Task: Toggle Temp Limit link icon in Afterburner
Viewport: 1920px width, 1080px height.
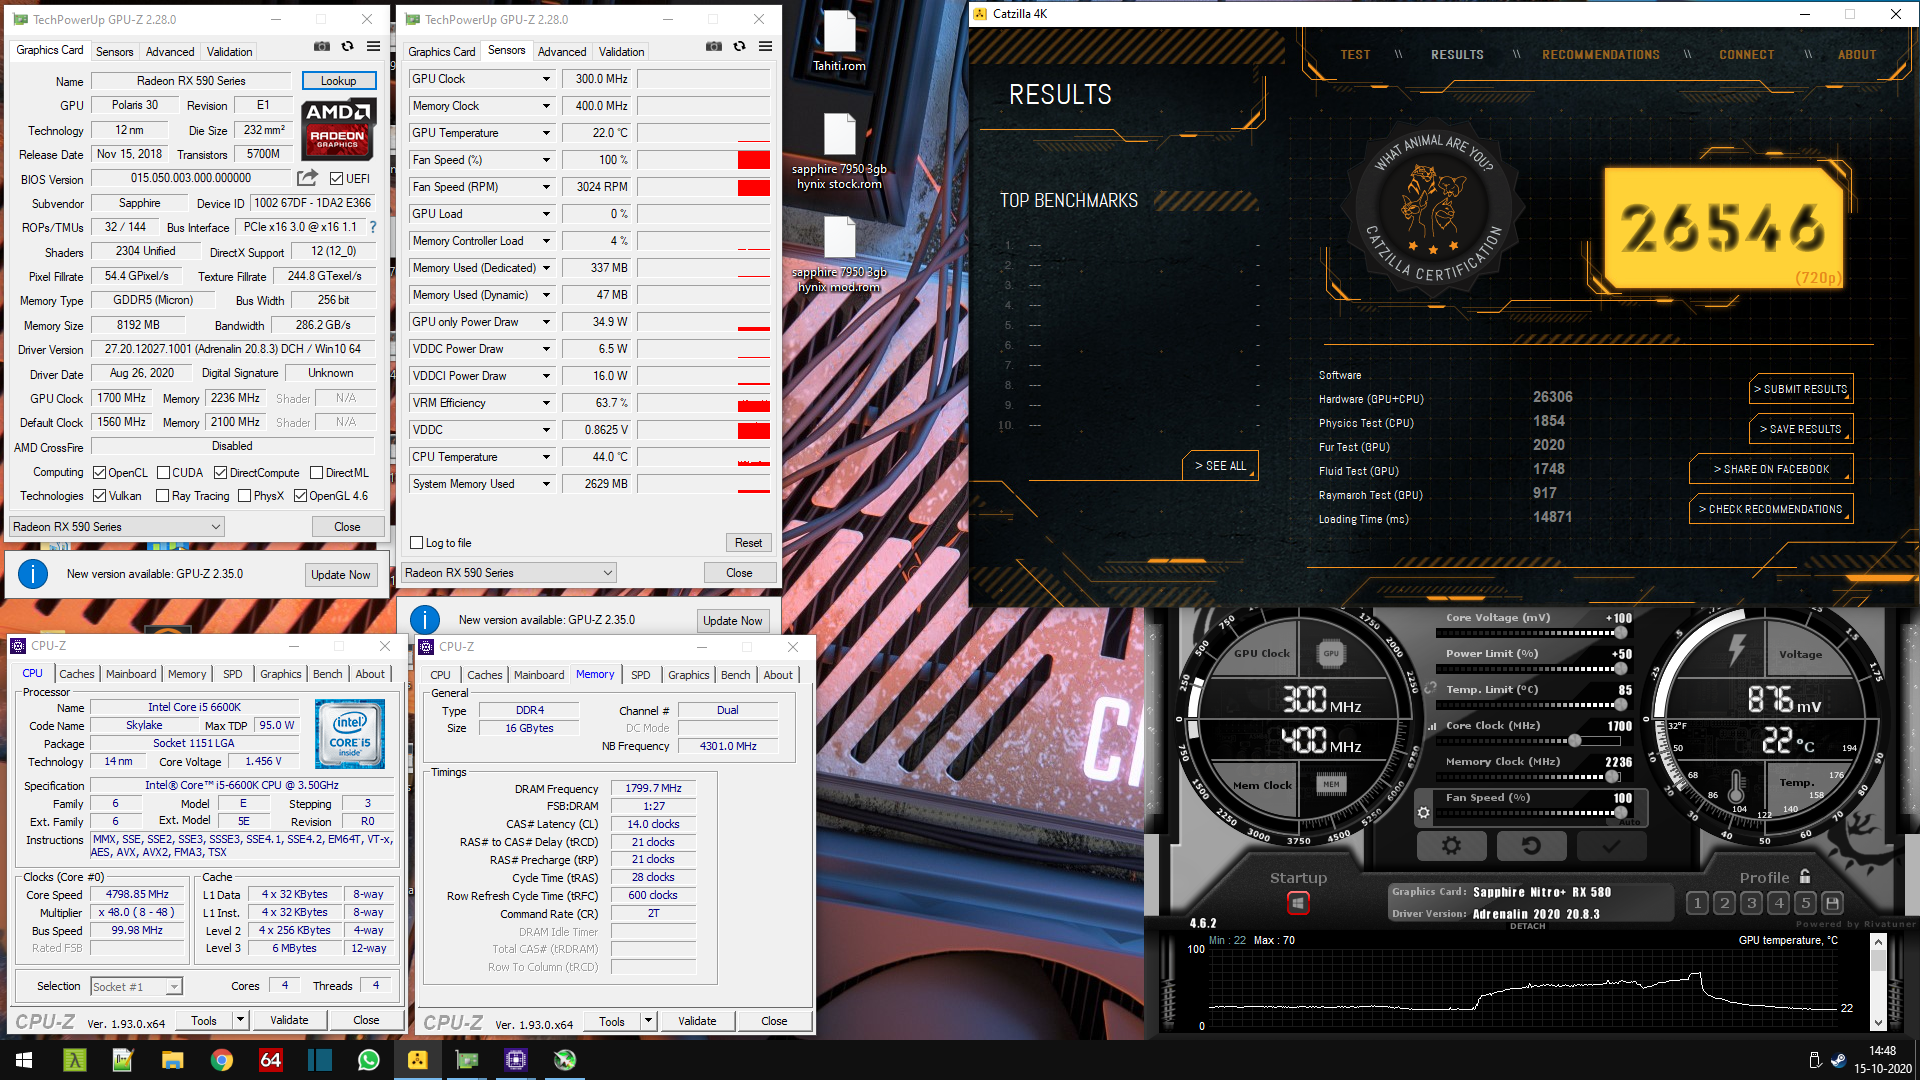Action: [1431, 689]
